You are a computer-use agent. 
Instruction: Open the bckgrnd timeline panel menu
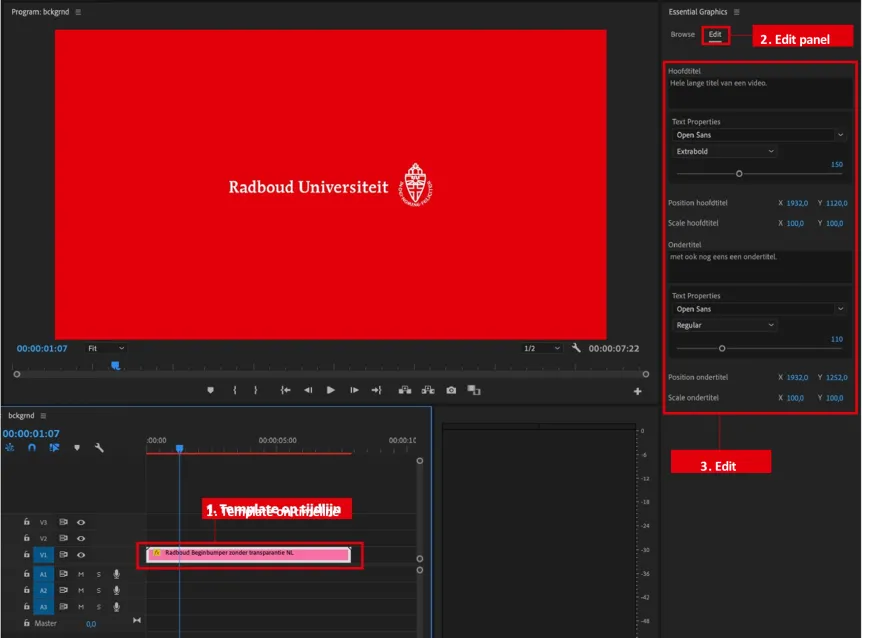coord(43,416)
